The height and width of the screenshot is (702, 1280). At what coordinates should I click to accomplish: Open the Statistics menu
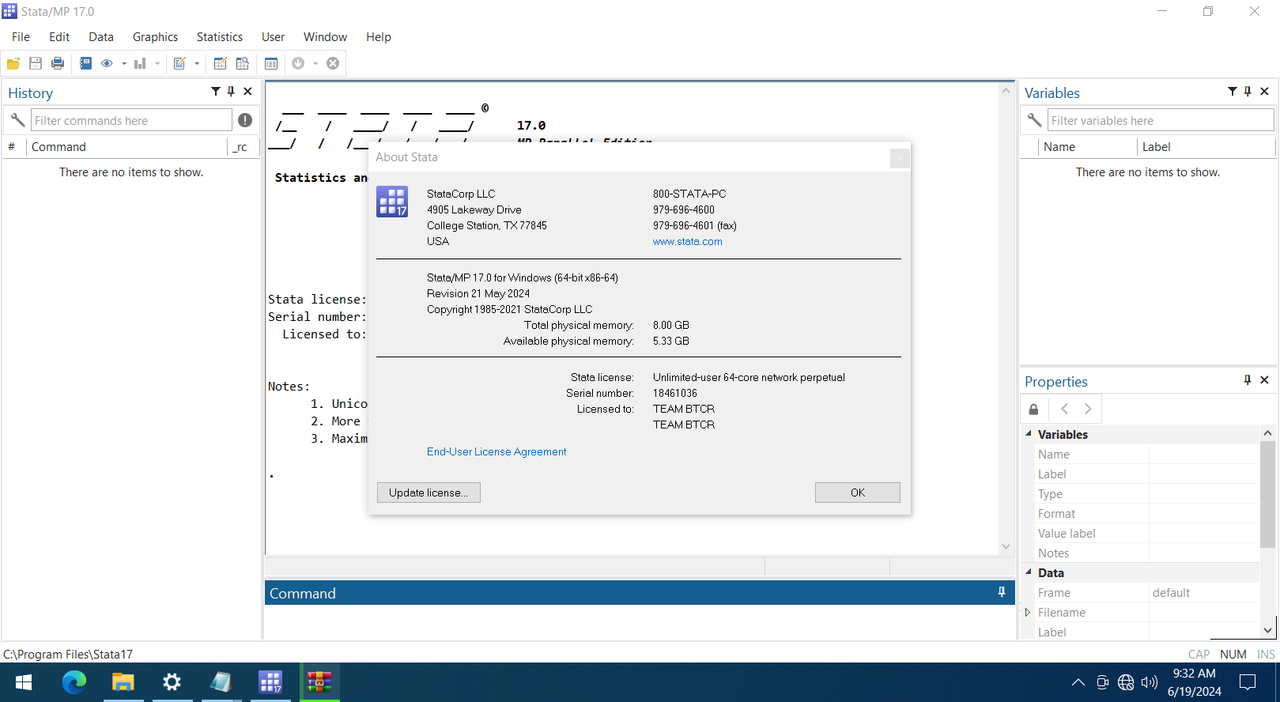pyautogui.click(x=220, y=37)
